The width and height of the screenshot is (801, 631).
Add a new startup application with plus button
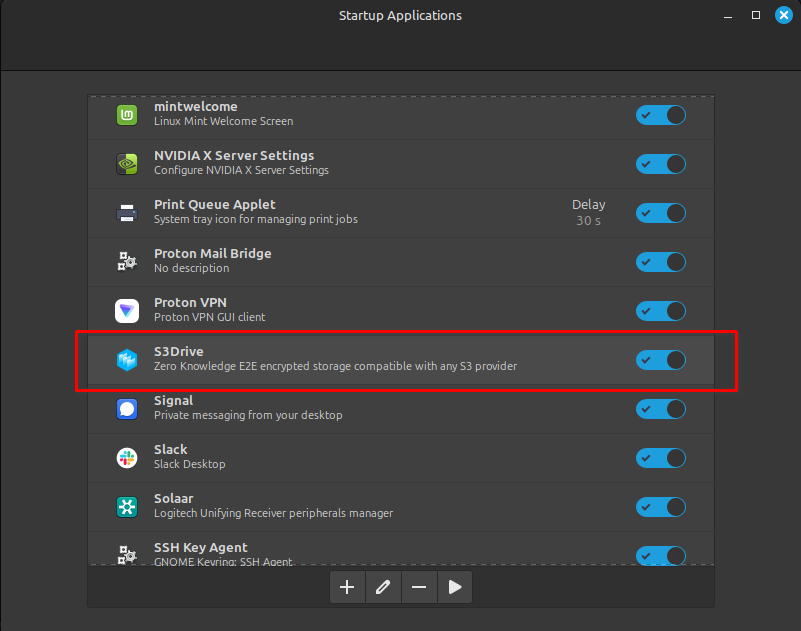click(347, 587)
